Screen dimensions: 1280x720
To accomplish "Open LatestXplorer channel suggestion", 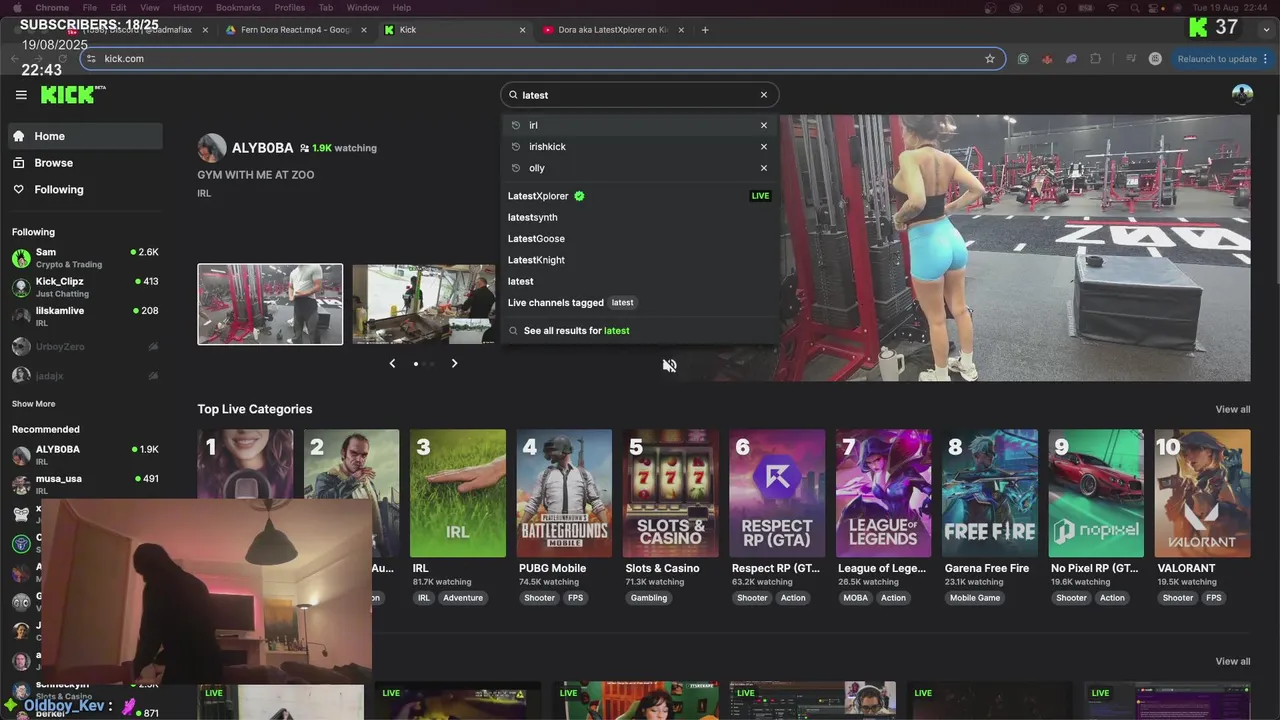I will [639, 196].
